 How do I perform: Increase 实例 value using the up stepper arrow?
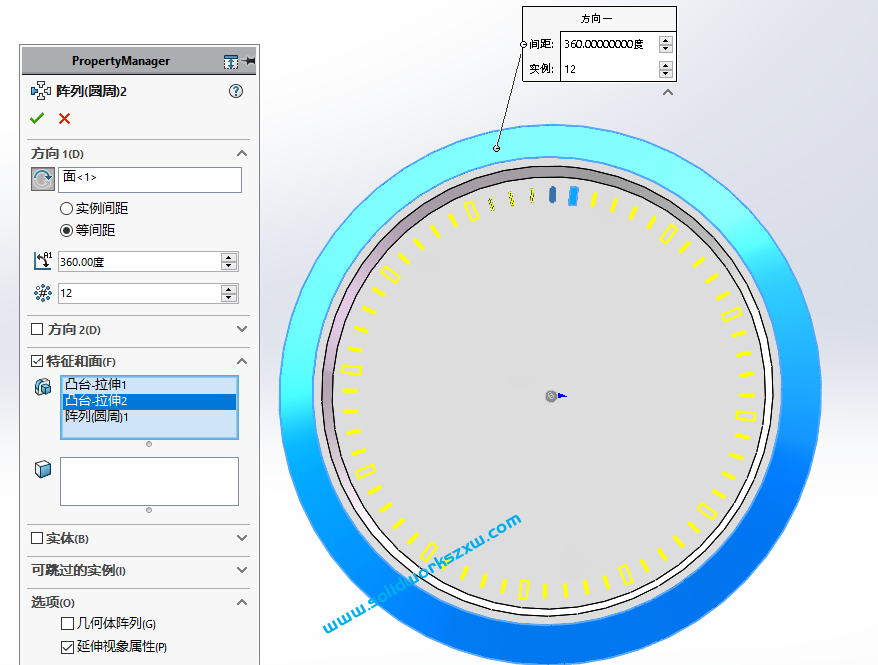665,65
